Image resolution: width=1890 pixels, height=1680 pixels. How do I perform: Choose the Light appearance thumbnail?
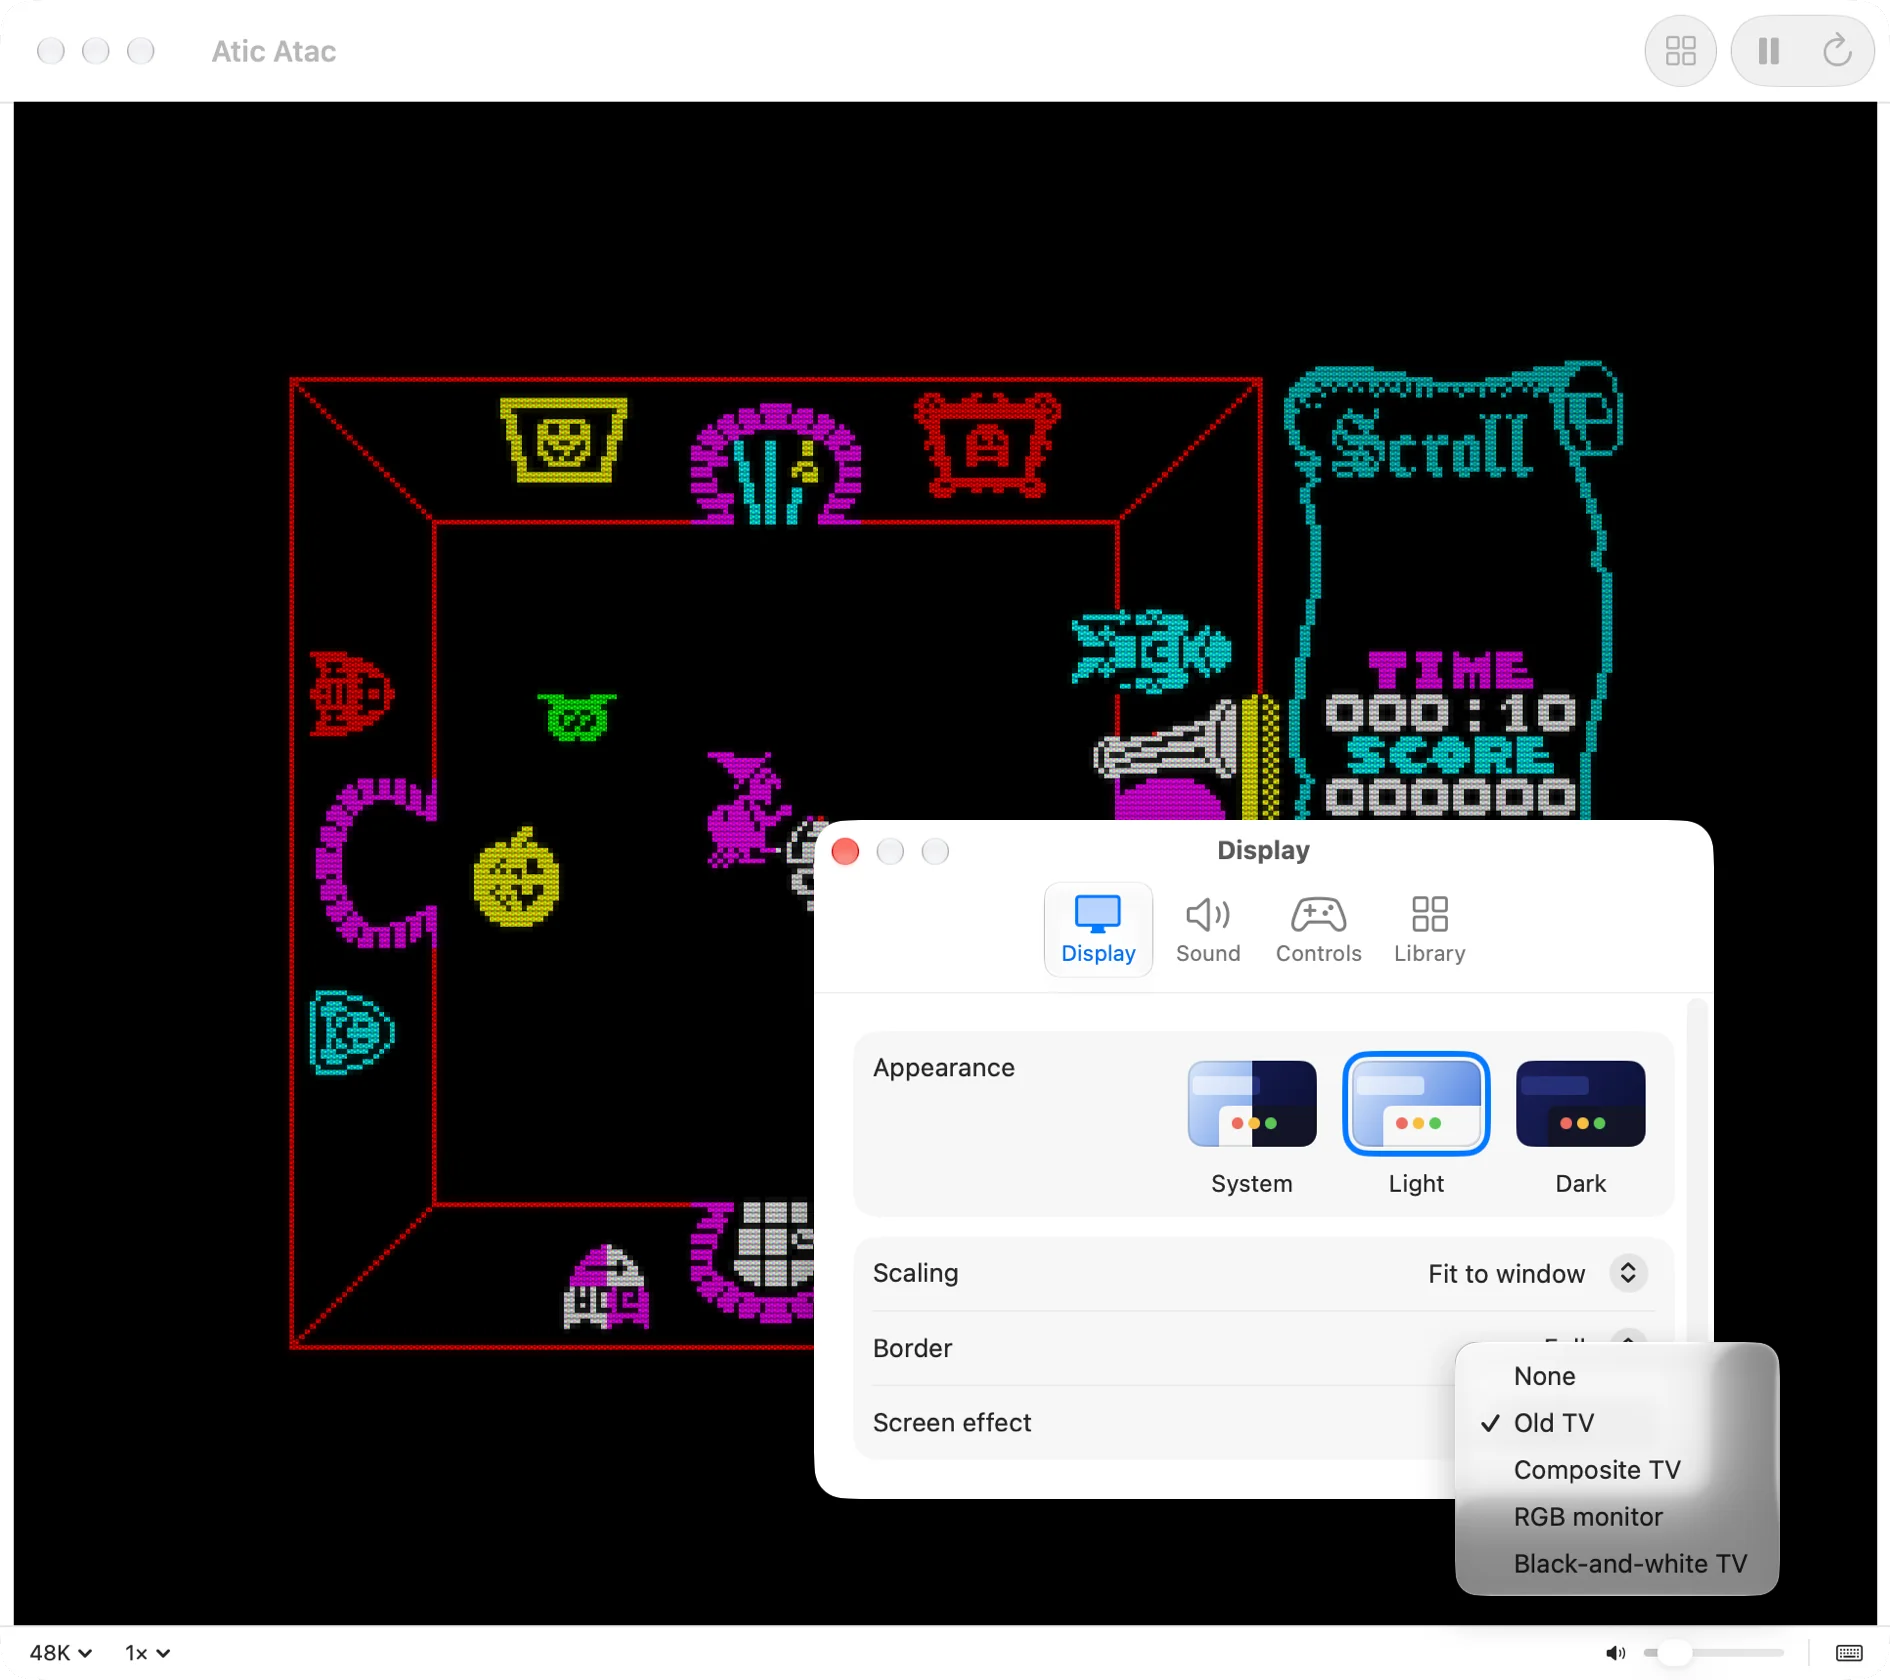point(1416,1104)
